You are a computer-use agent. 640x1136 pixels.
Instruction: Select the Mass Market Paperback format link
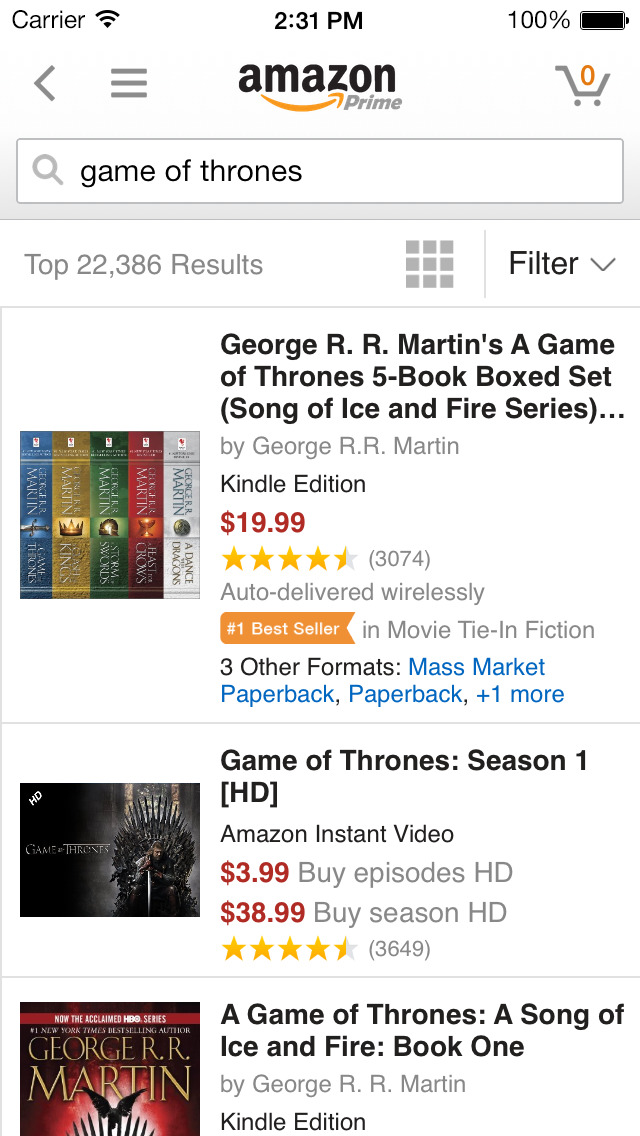point(477,667)
